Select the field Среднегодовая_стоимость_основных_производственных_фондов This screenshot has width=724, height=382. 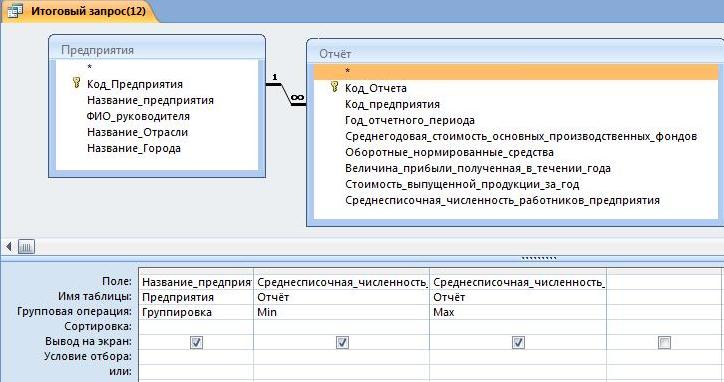click(521, 136)
